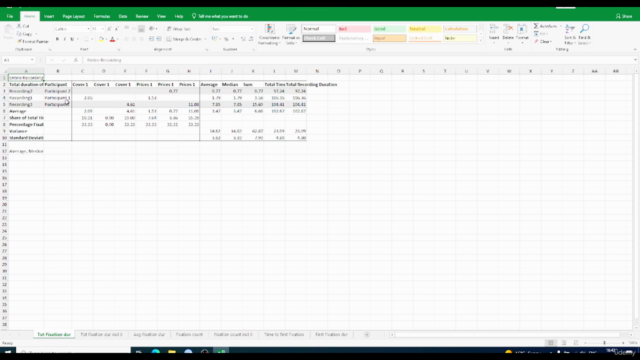640x360 pixels.
Task: Click the zoom slider in status bar
Action: click(604, 343)
